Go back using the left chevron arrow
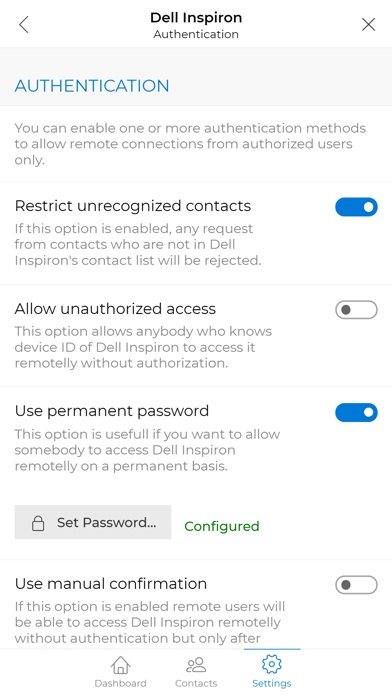This screenshot has width=392, height=696. [24, 24]
